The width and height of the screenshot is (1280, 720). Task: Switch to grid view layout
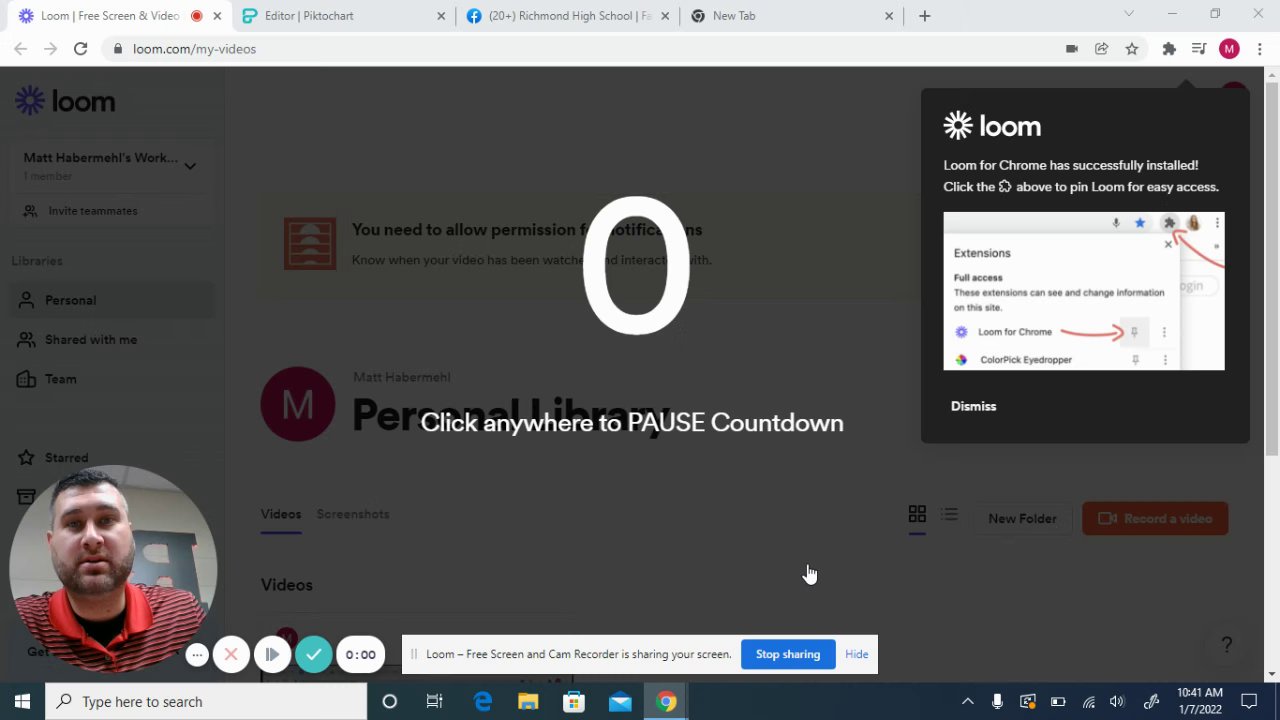(x=917, y=514)
